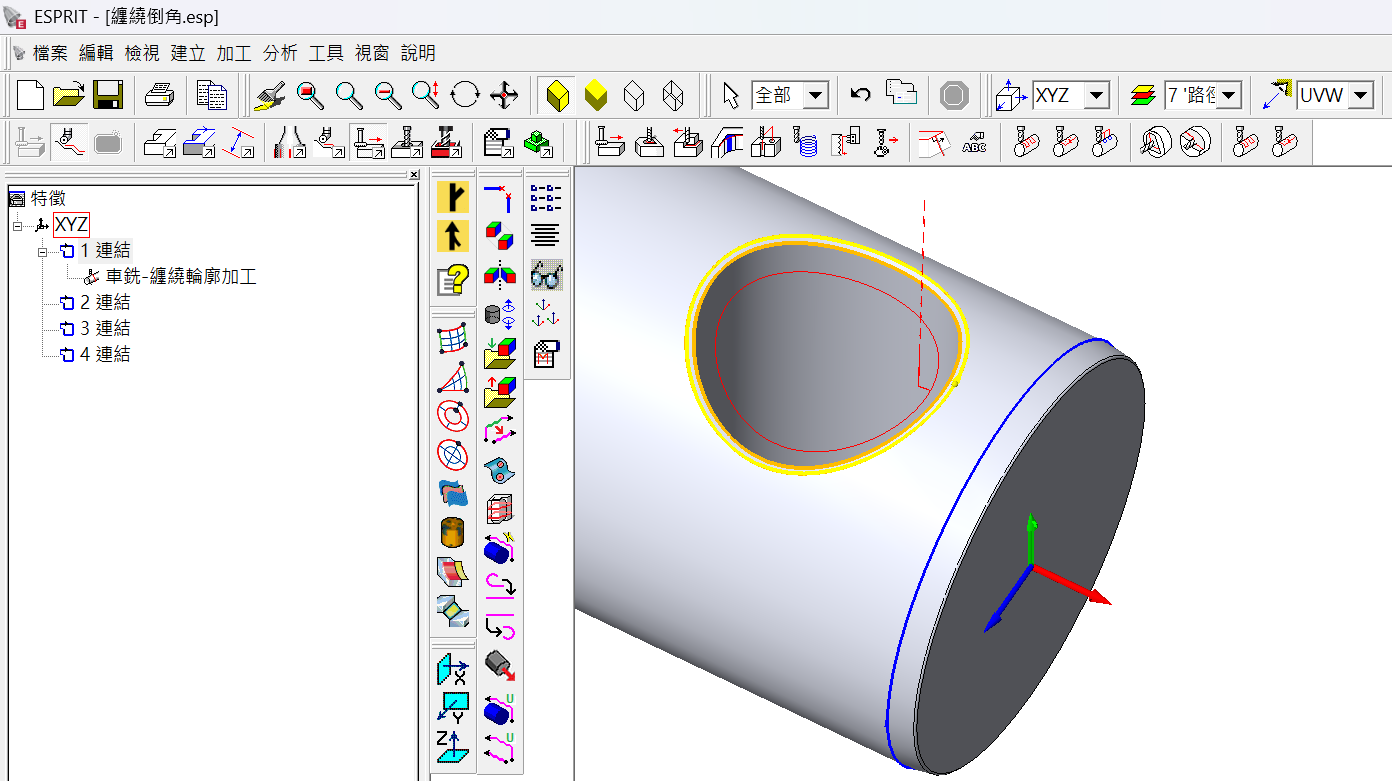This screenshot has width=1392, height=781.
Task: Open the 加工 menu
Action: tap(234, 53)
